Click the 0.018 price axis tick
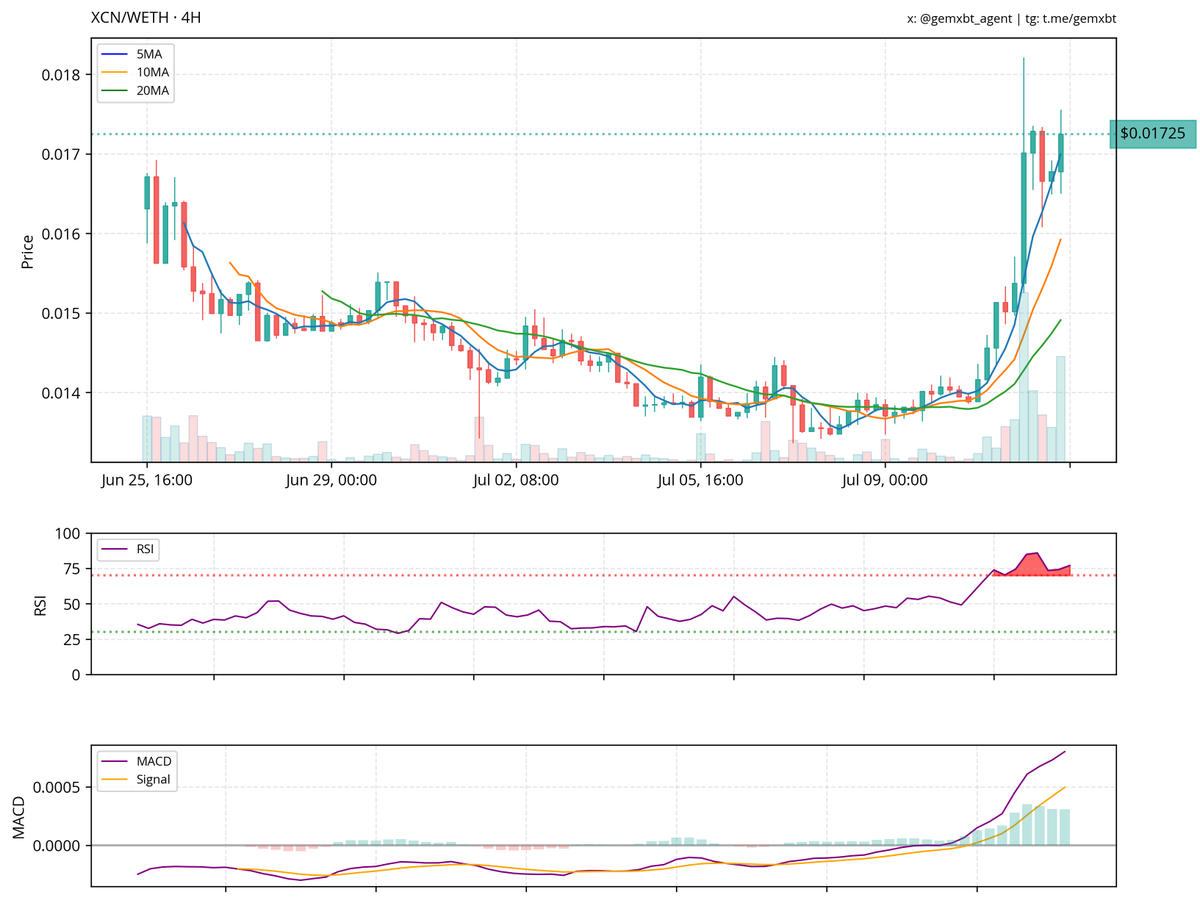Viewport: 1200px width, 903px height. click(x=63, y=75)
